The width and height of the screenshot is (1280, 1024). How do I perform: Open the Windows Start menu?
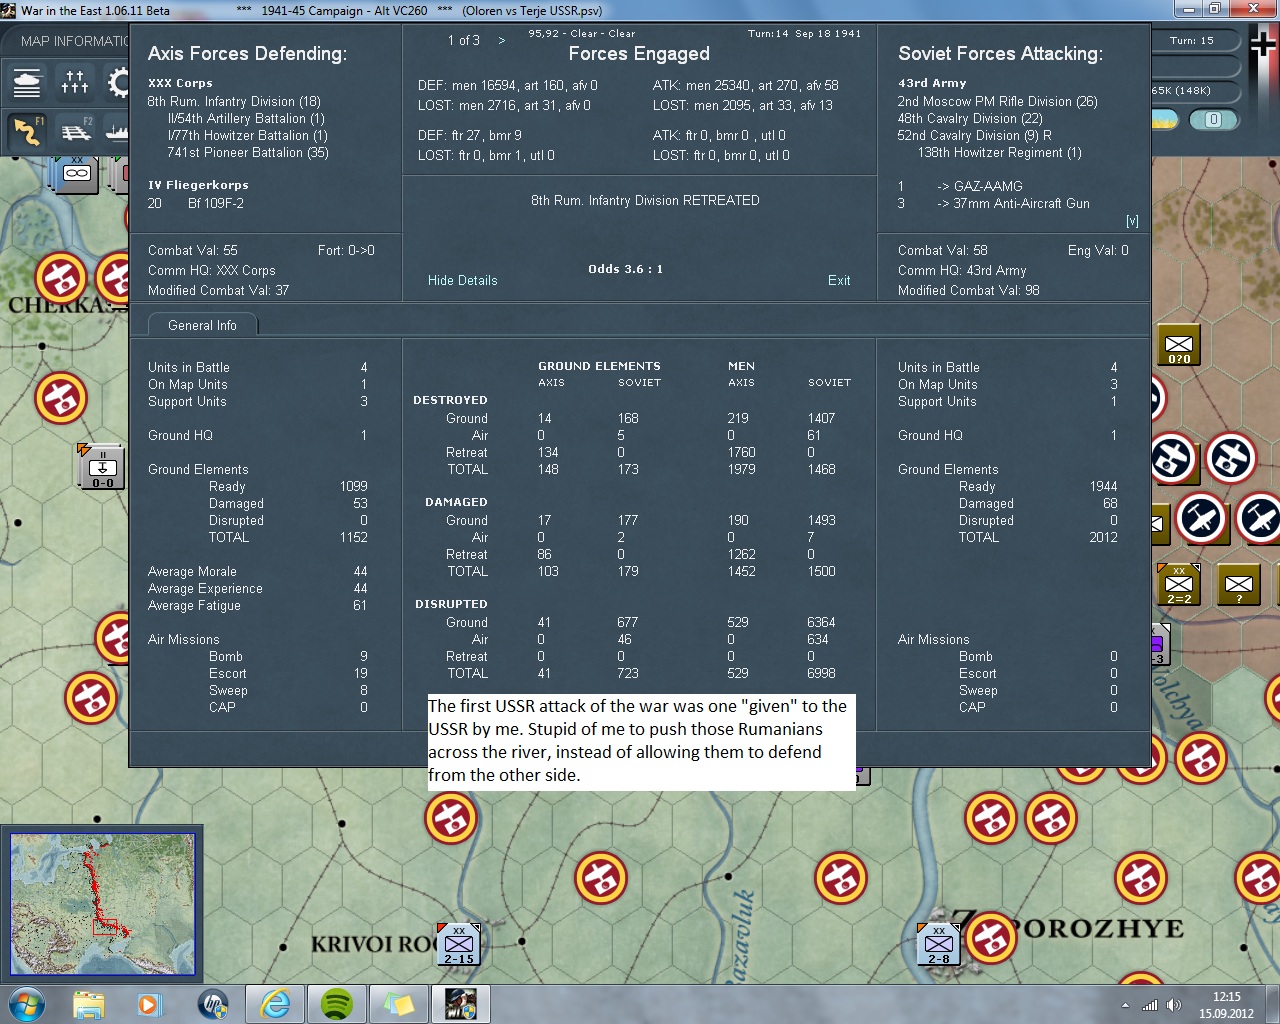(x=25, y=1004)
